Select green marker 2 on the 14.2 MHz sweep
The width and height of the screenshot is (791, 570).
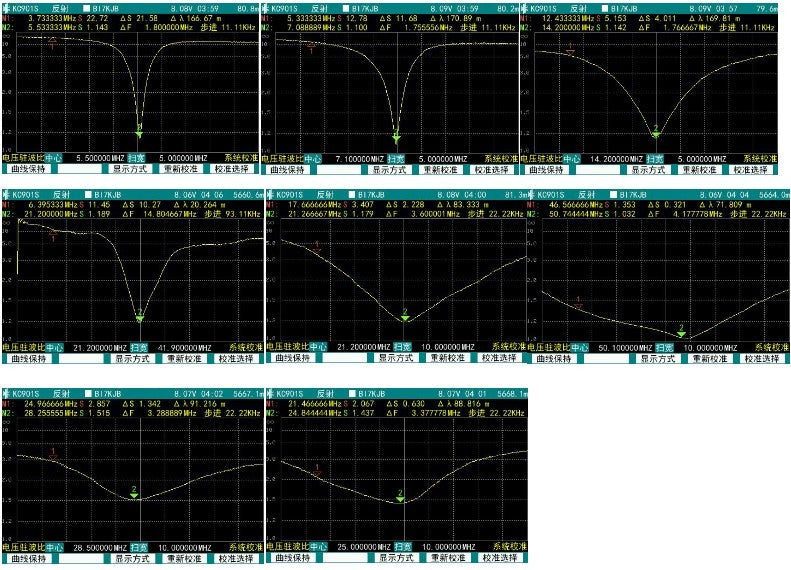click(655, 131)
